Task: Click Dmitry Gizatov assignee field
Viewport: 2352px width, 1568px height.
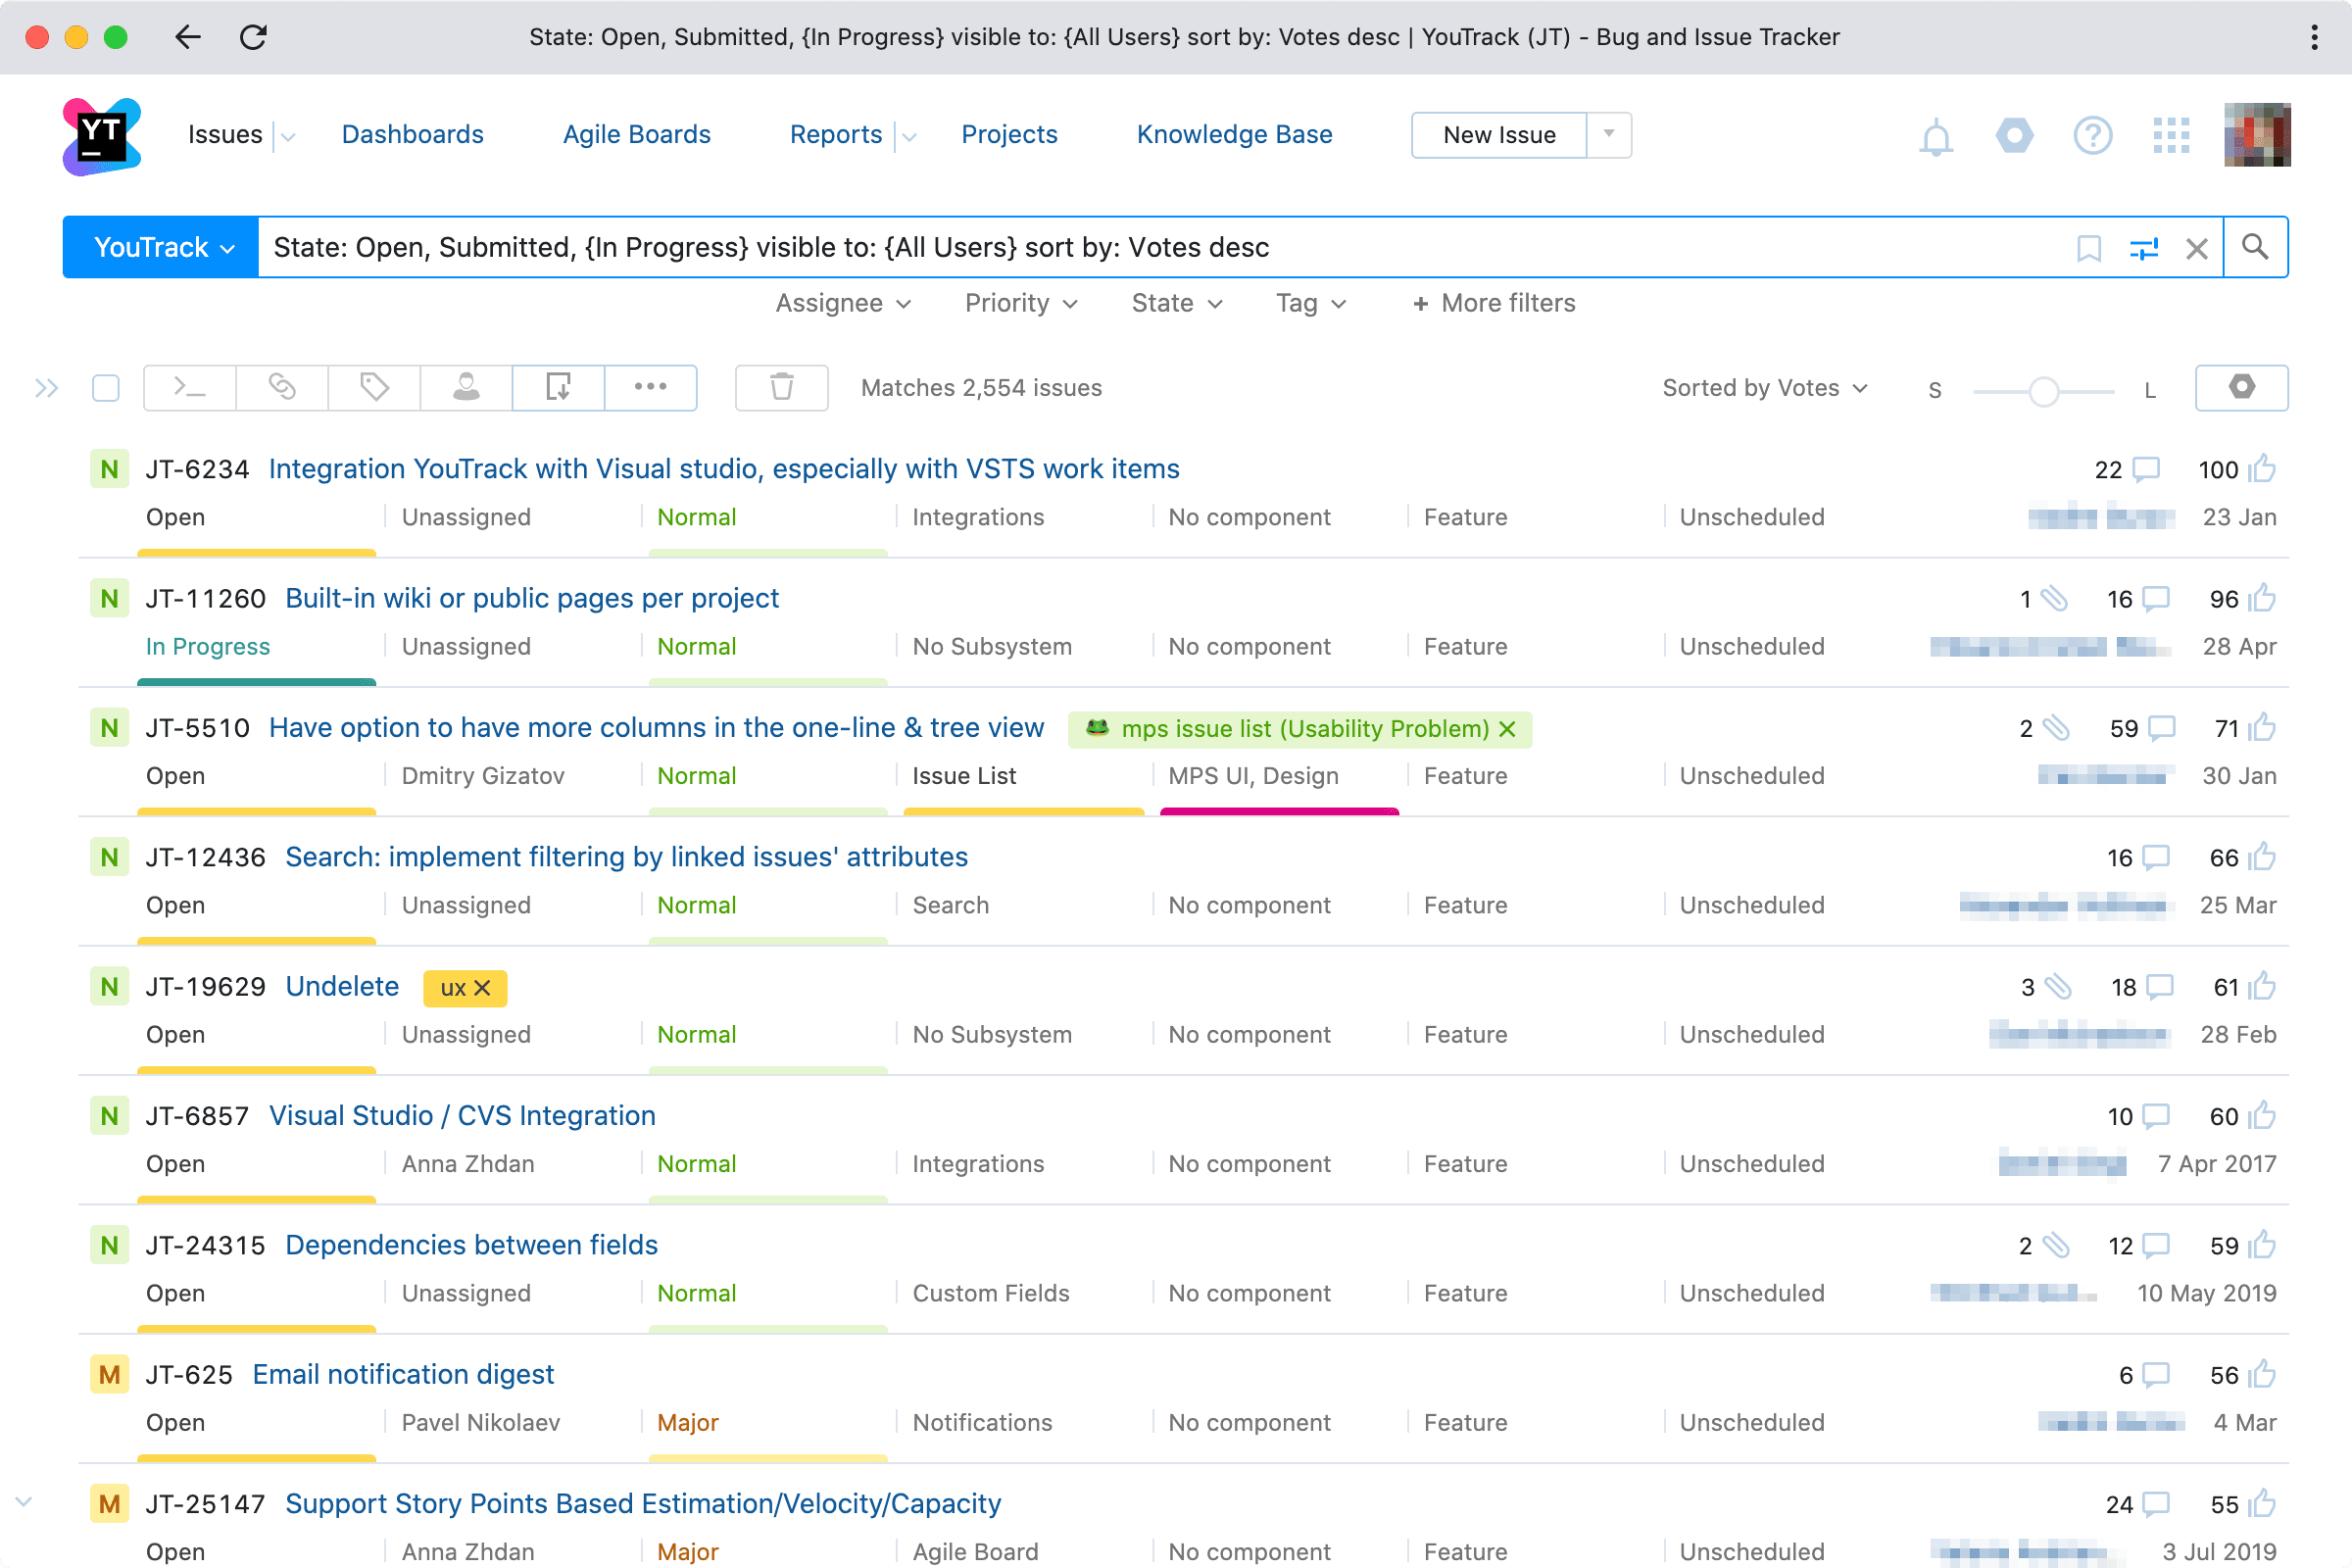Action: [x=482, y=775]
